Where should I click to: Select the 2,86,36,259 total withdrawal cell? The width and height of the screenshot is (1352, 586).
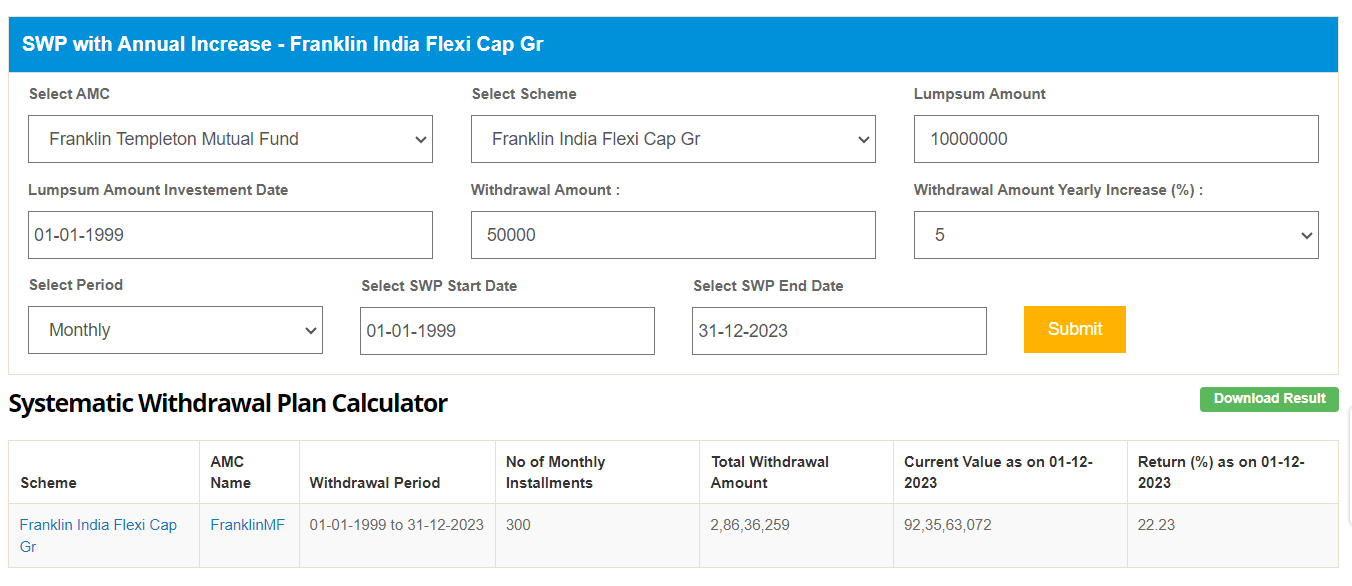pos(750,525)
